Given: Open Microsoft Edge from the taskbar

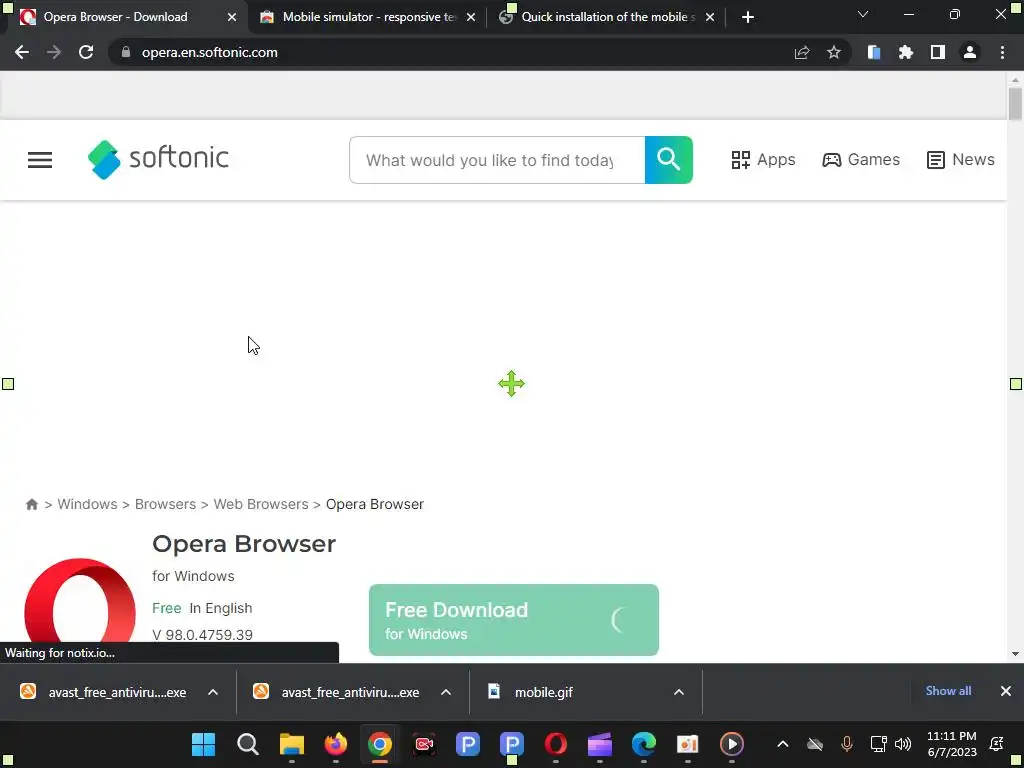Looking at the screenshot, I should tap(643, 744).
